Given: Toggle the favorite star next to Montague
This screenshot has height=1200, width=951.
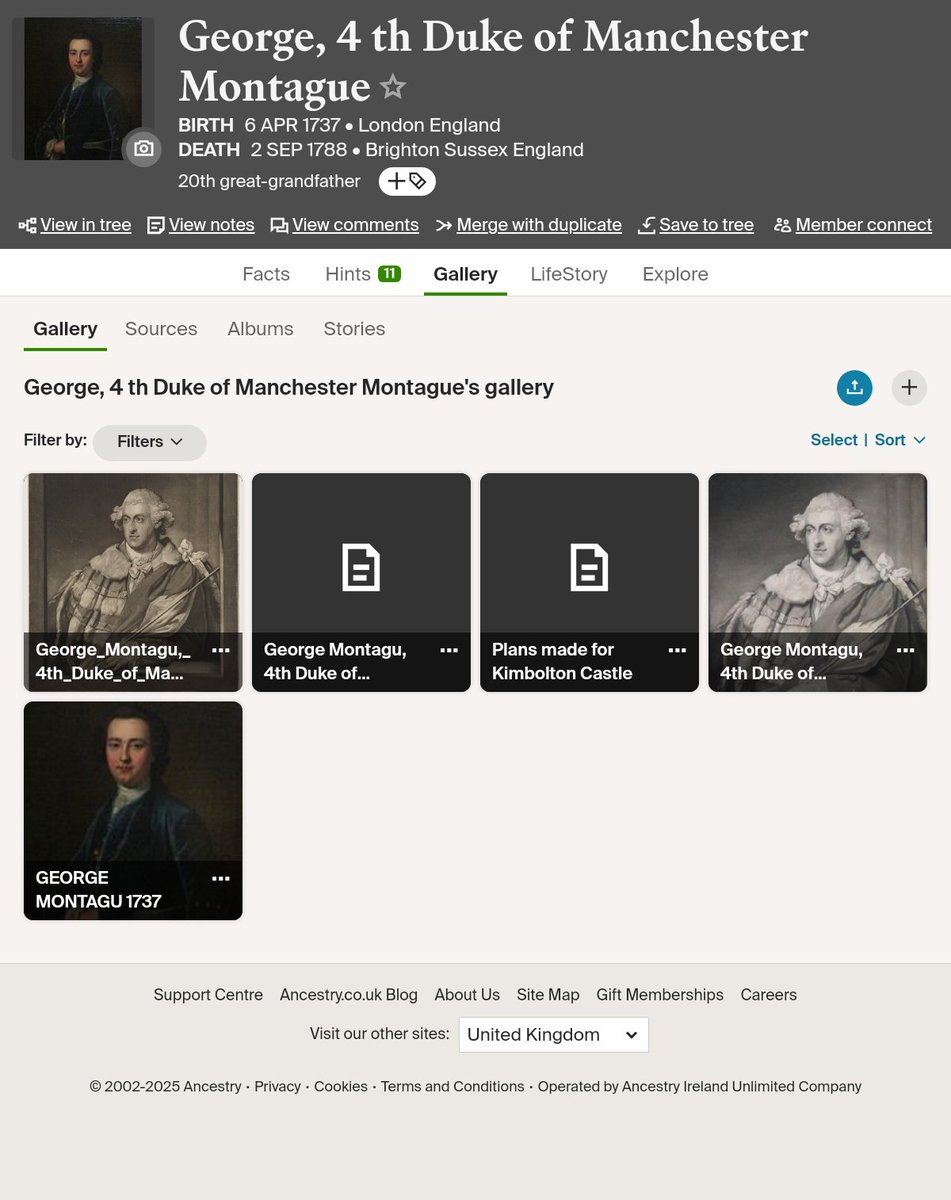Looking at the screenshot, I should coord(393,87).
